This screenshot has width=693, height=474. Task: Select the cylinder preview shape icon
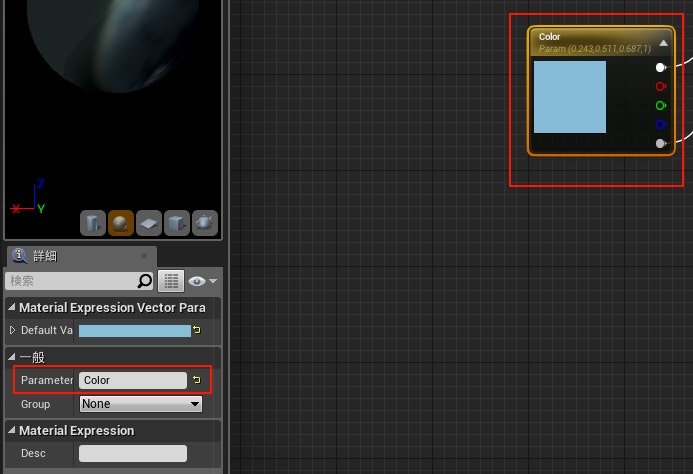(x=93, y=223)
